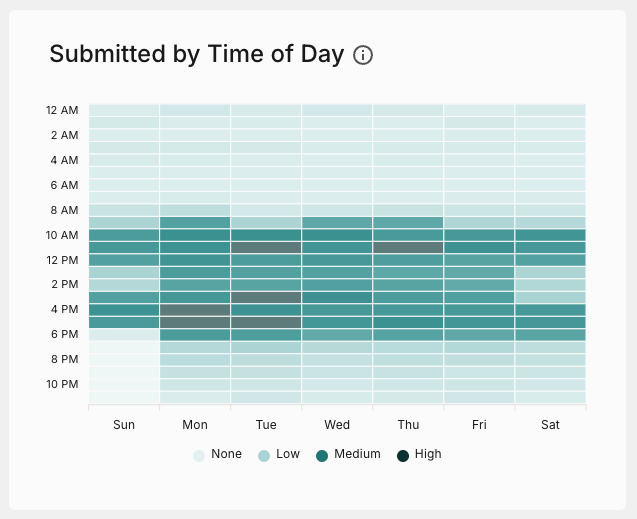Image resolution: width=637 pixels, height=519 pixels.
Task: Click the Wed day label on the axis
Action: click(337, 425)
